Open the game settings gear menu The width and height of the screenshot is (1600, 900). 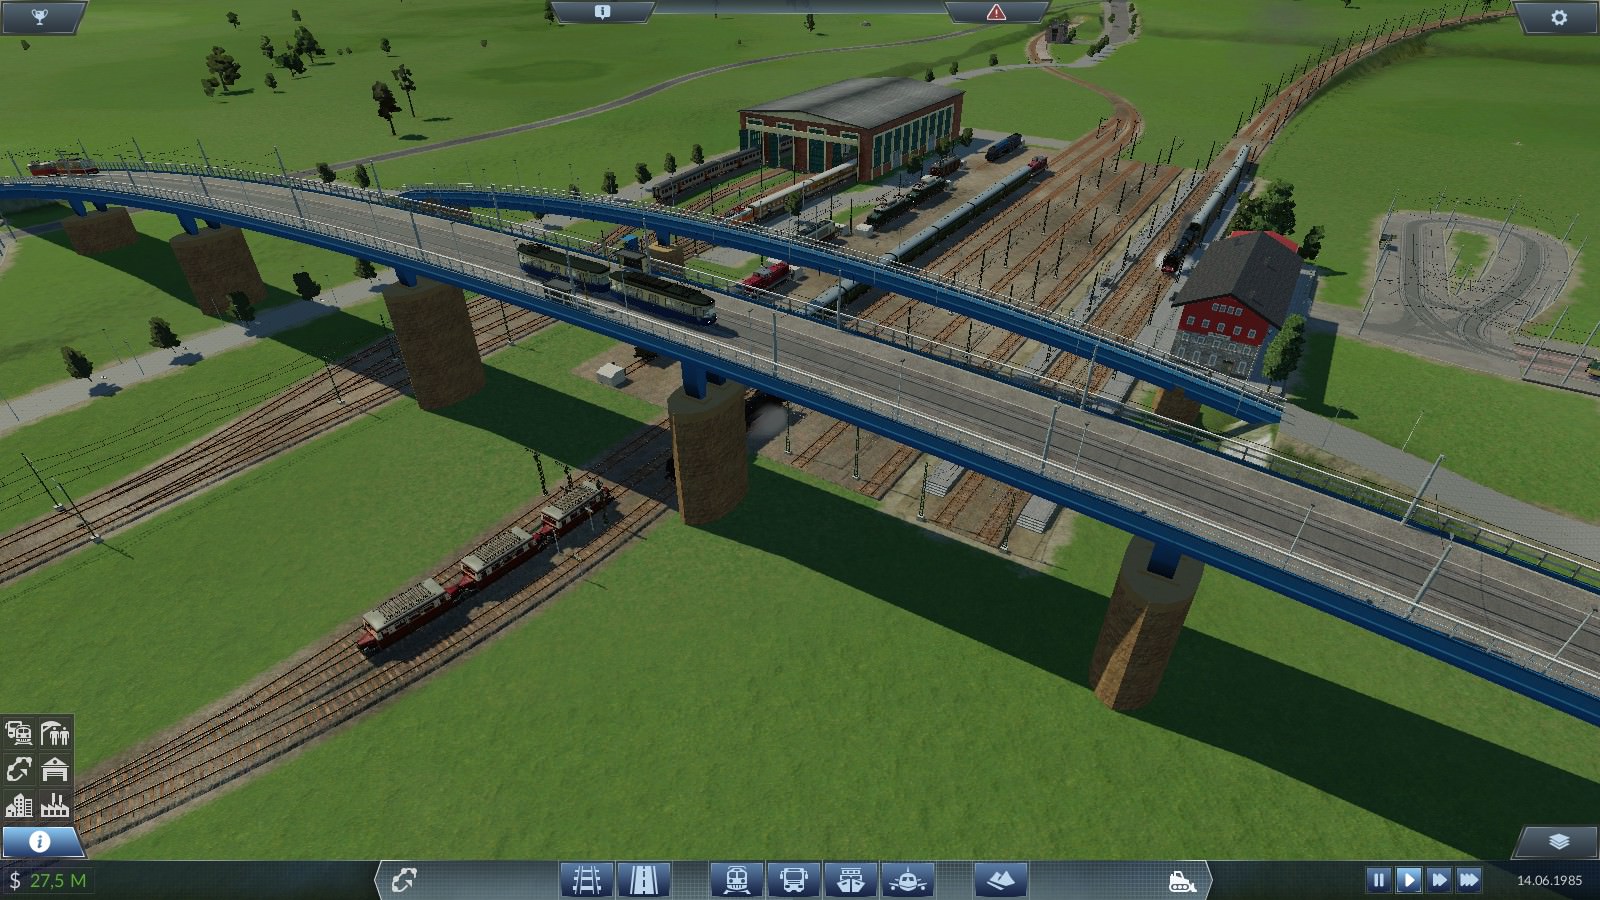tap(1559, 17)
